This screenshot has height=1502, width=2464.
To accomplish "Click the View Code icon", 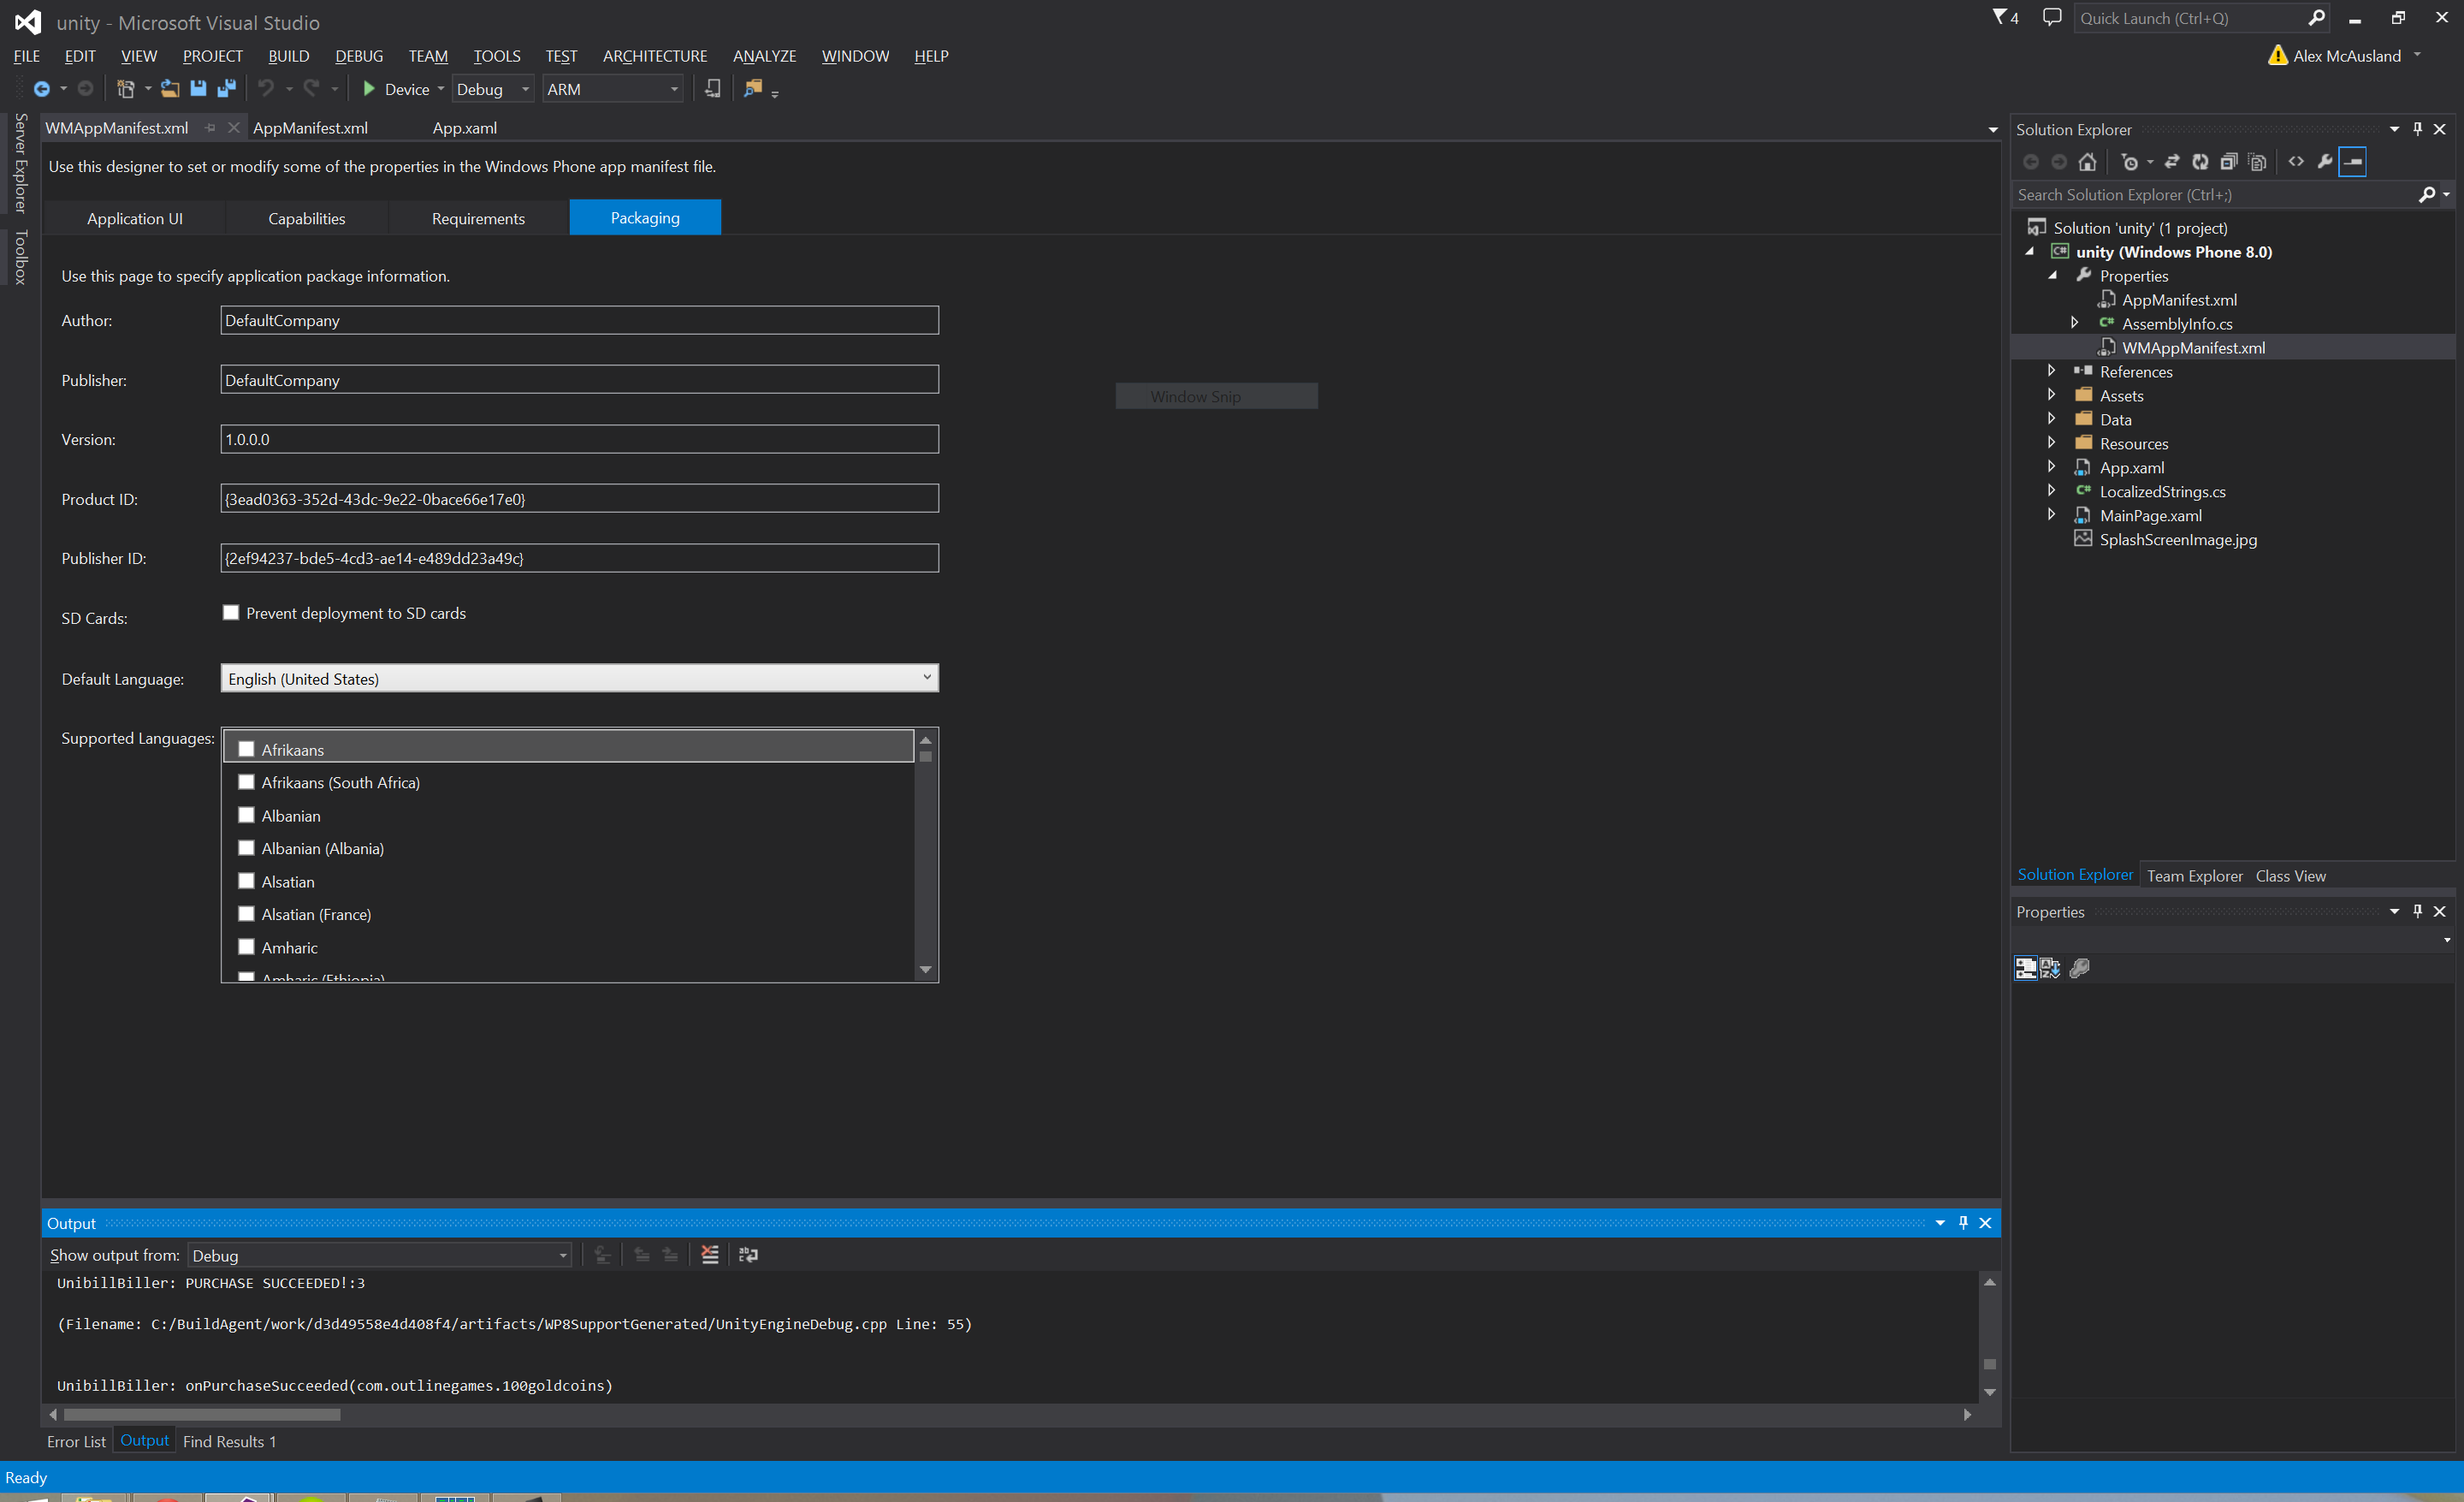I will 2296,162.
